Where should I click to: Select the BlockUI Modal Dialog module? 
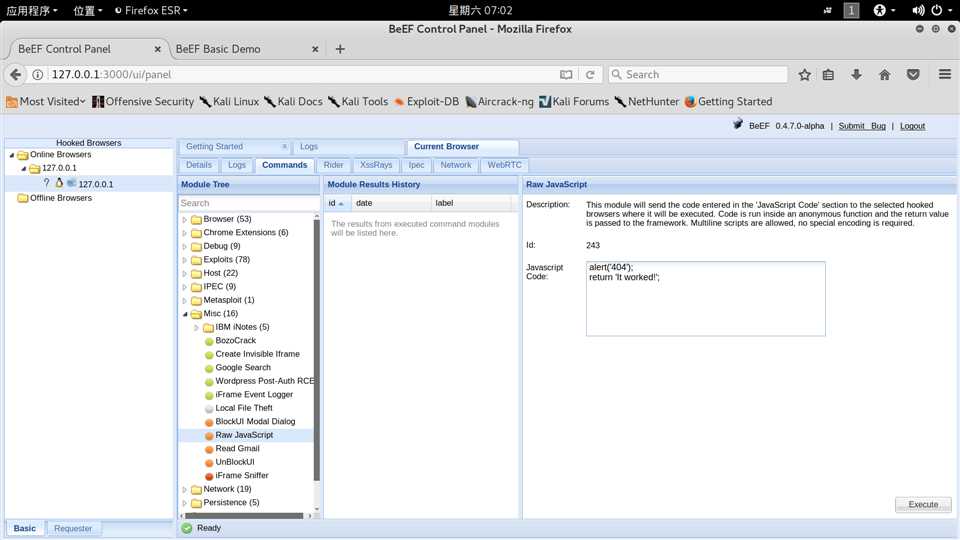click(x=255, y=421)
